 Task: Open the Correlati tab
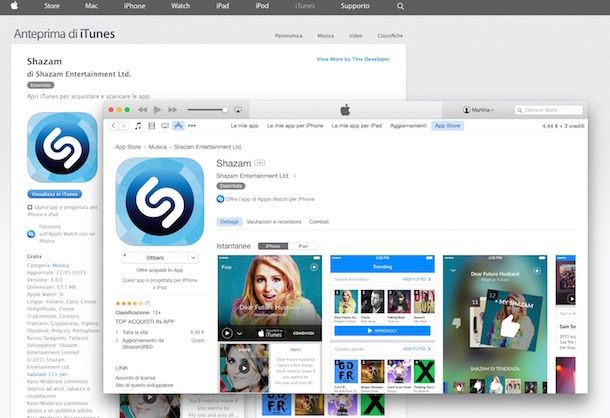(319, 222)
